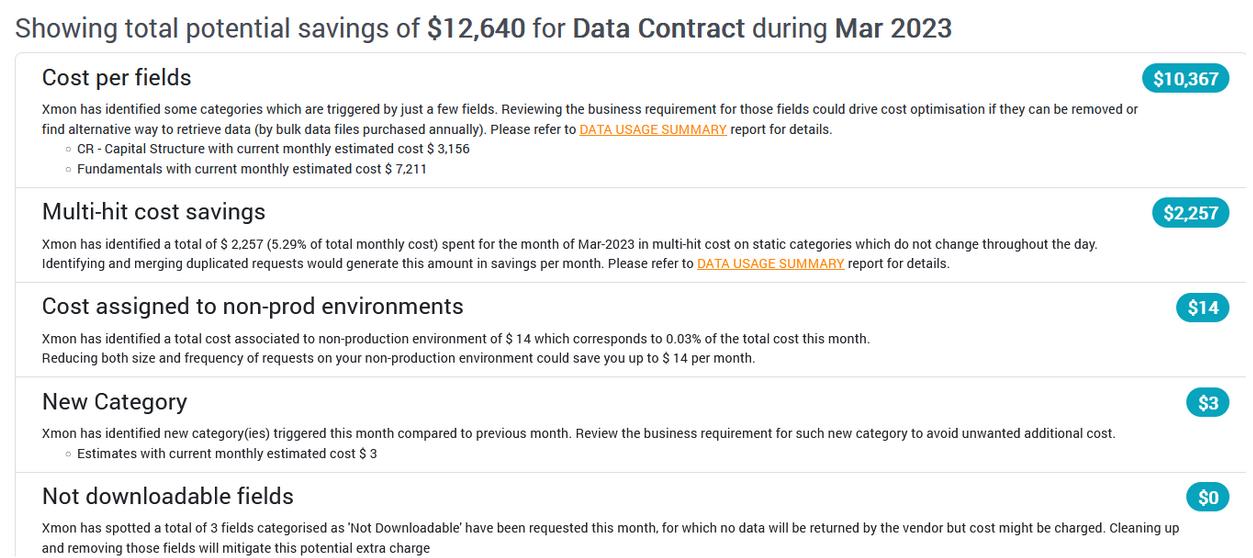Click the Data Contract text in title
1253x558 pixels.
click(658, 28)
